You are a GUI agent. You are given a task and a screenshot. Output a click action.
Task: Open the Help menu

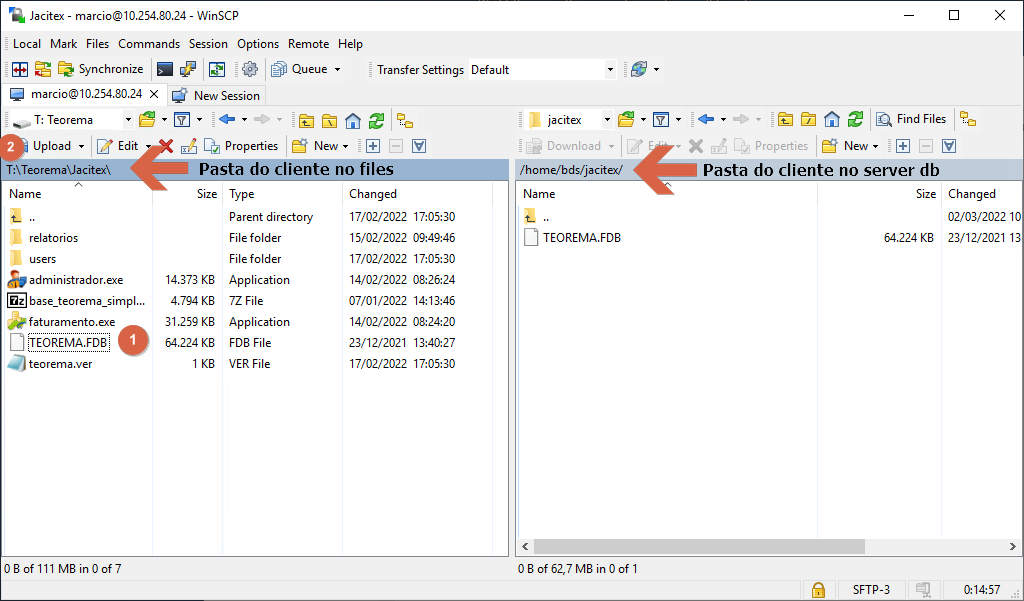(x=350, y=44)
